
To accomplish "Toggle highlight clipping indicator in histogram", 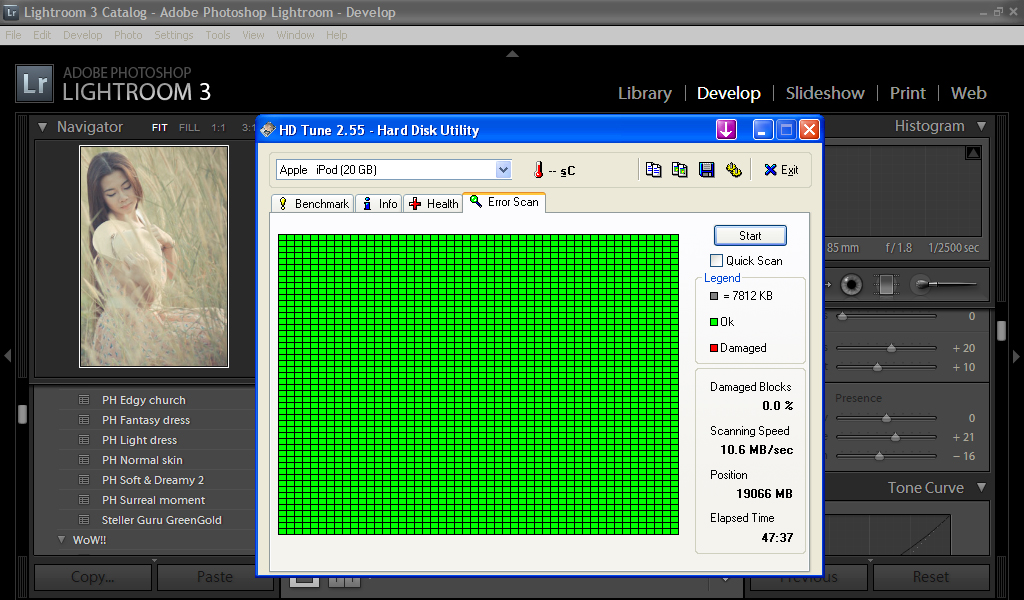I will pos(973,153).
